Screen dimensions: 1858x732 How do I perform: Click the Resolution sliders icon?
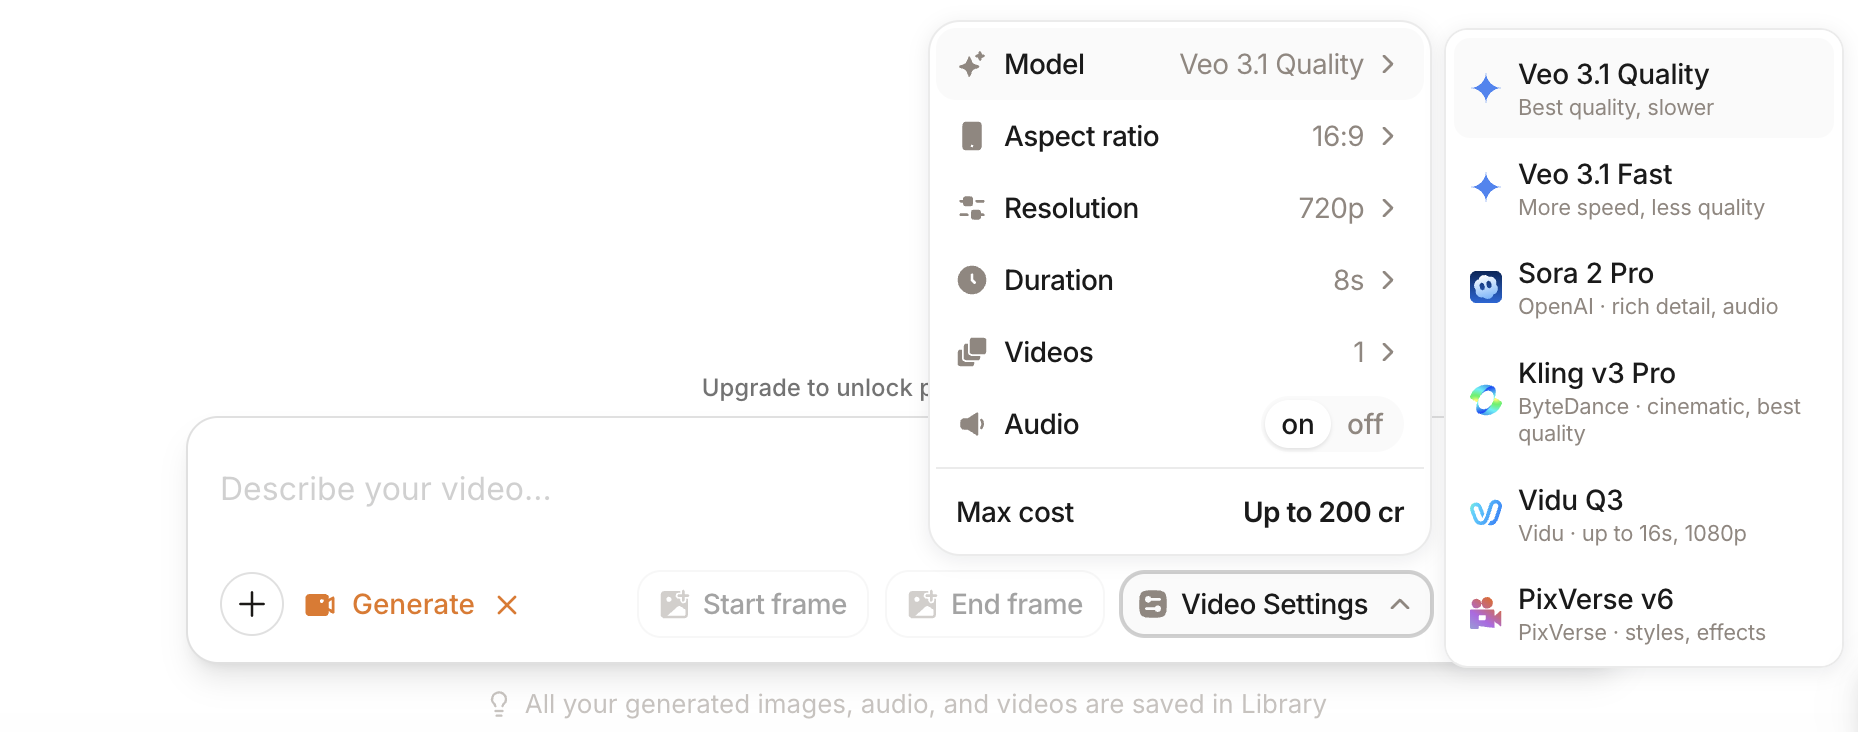coord(971,208)
